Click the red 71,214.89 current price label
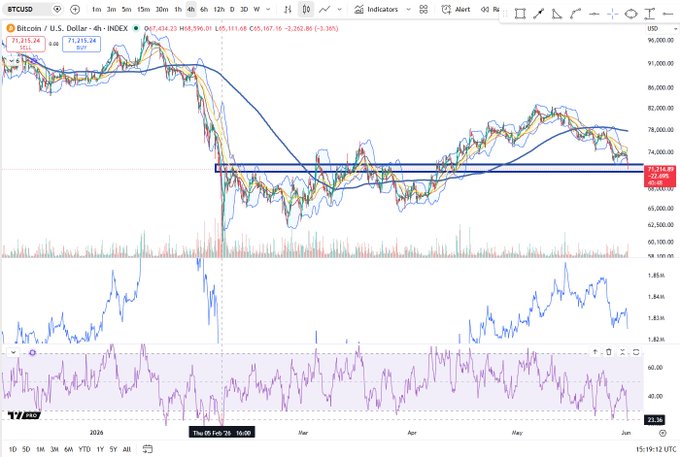 pos(660,176)
